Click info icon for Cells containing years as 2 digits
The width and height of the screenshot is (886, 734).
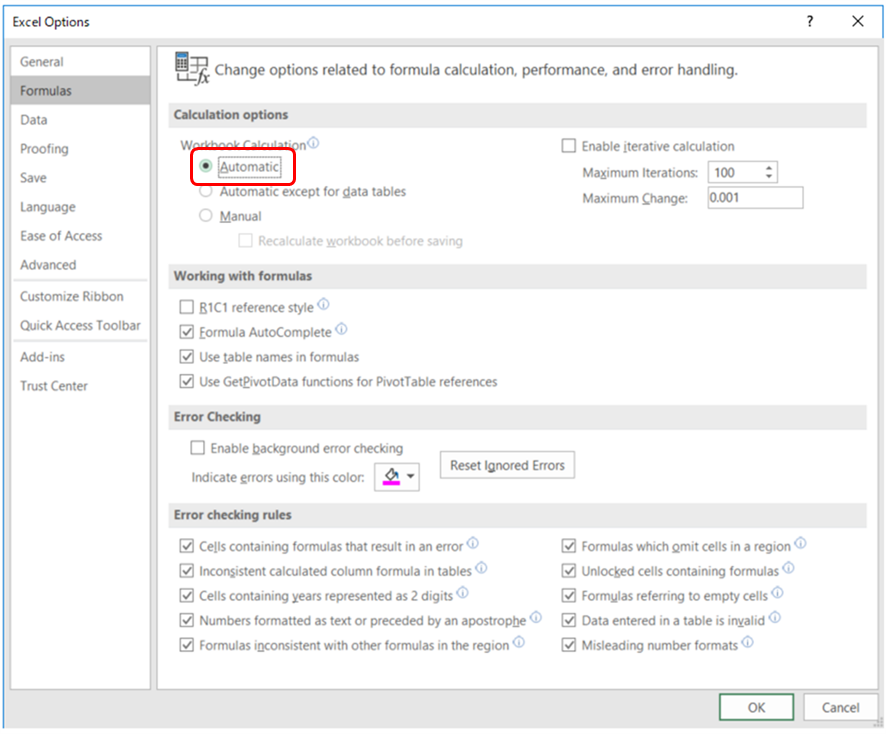point(462,592)
